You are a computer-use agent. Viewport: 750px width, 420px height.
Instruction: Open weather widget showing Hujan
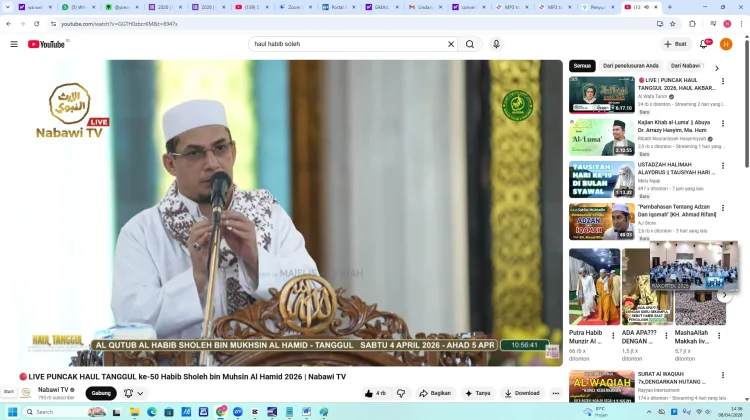[596, 412]
